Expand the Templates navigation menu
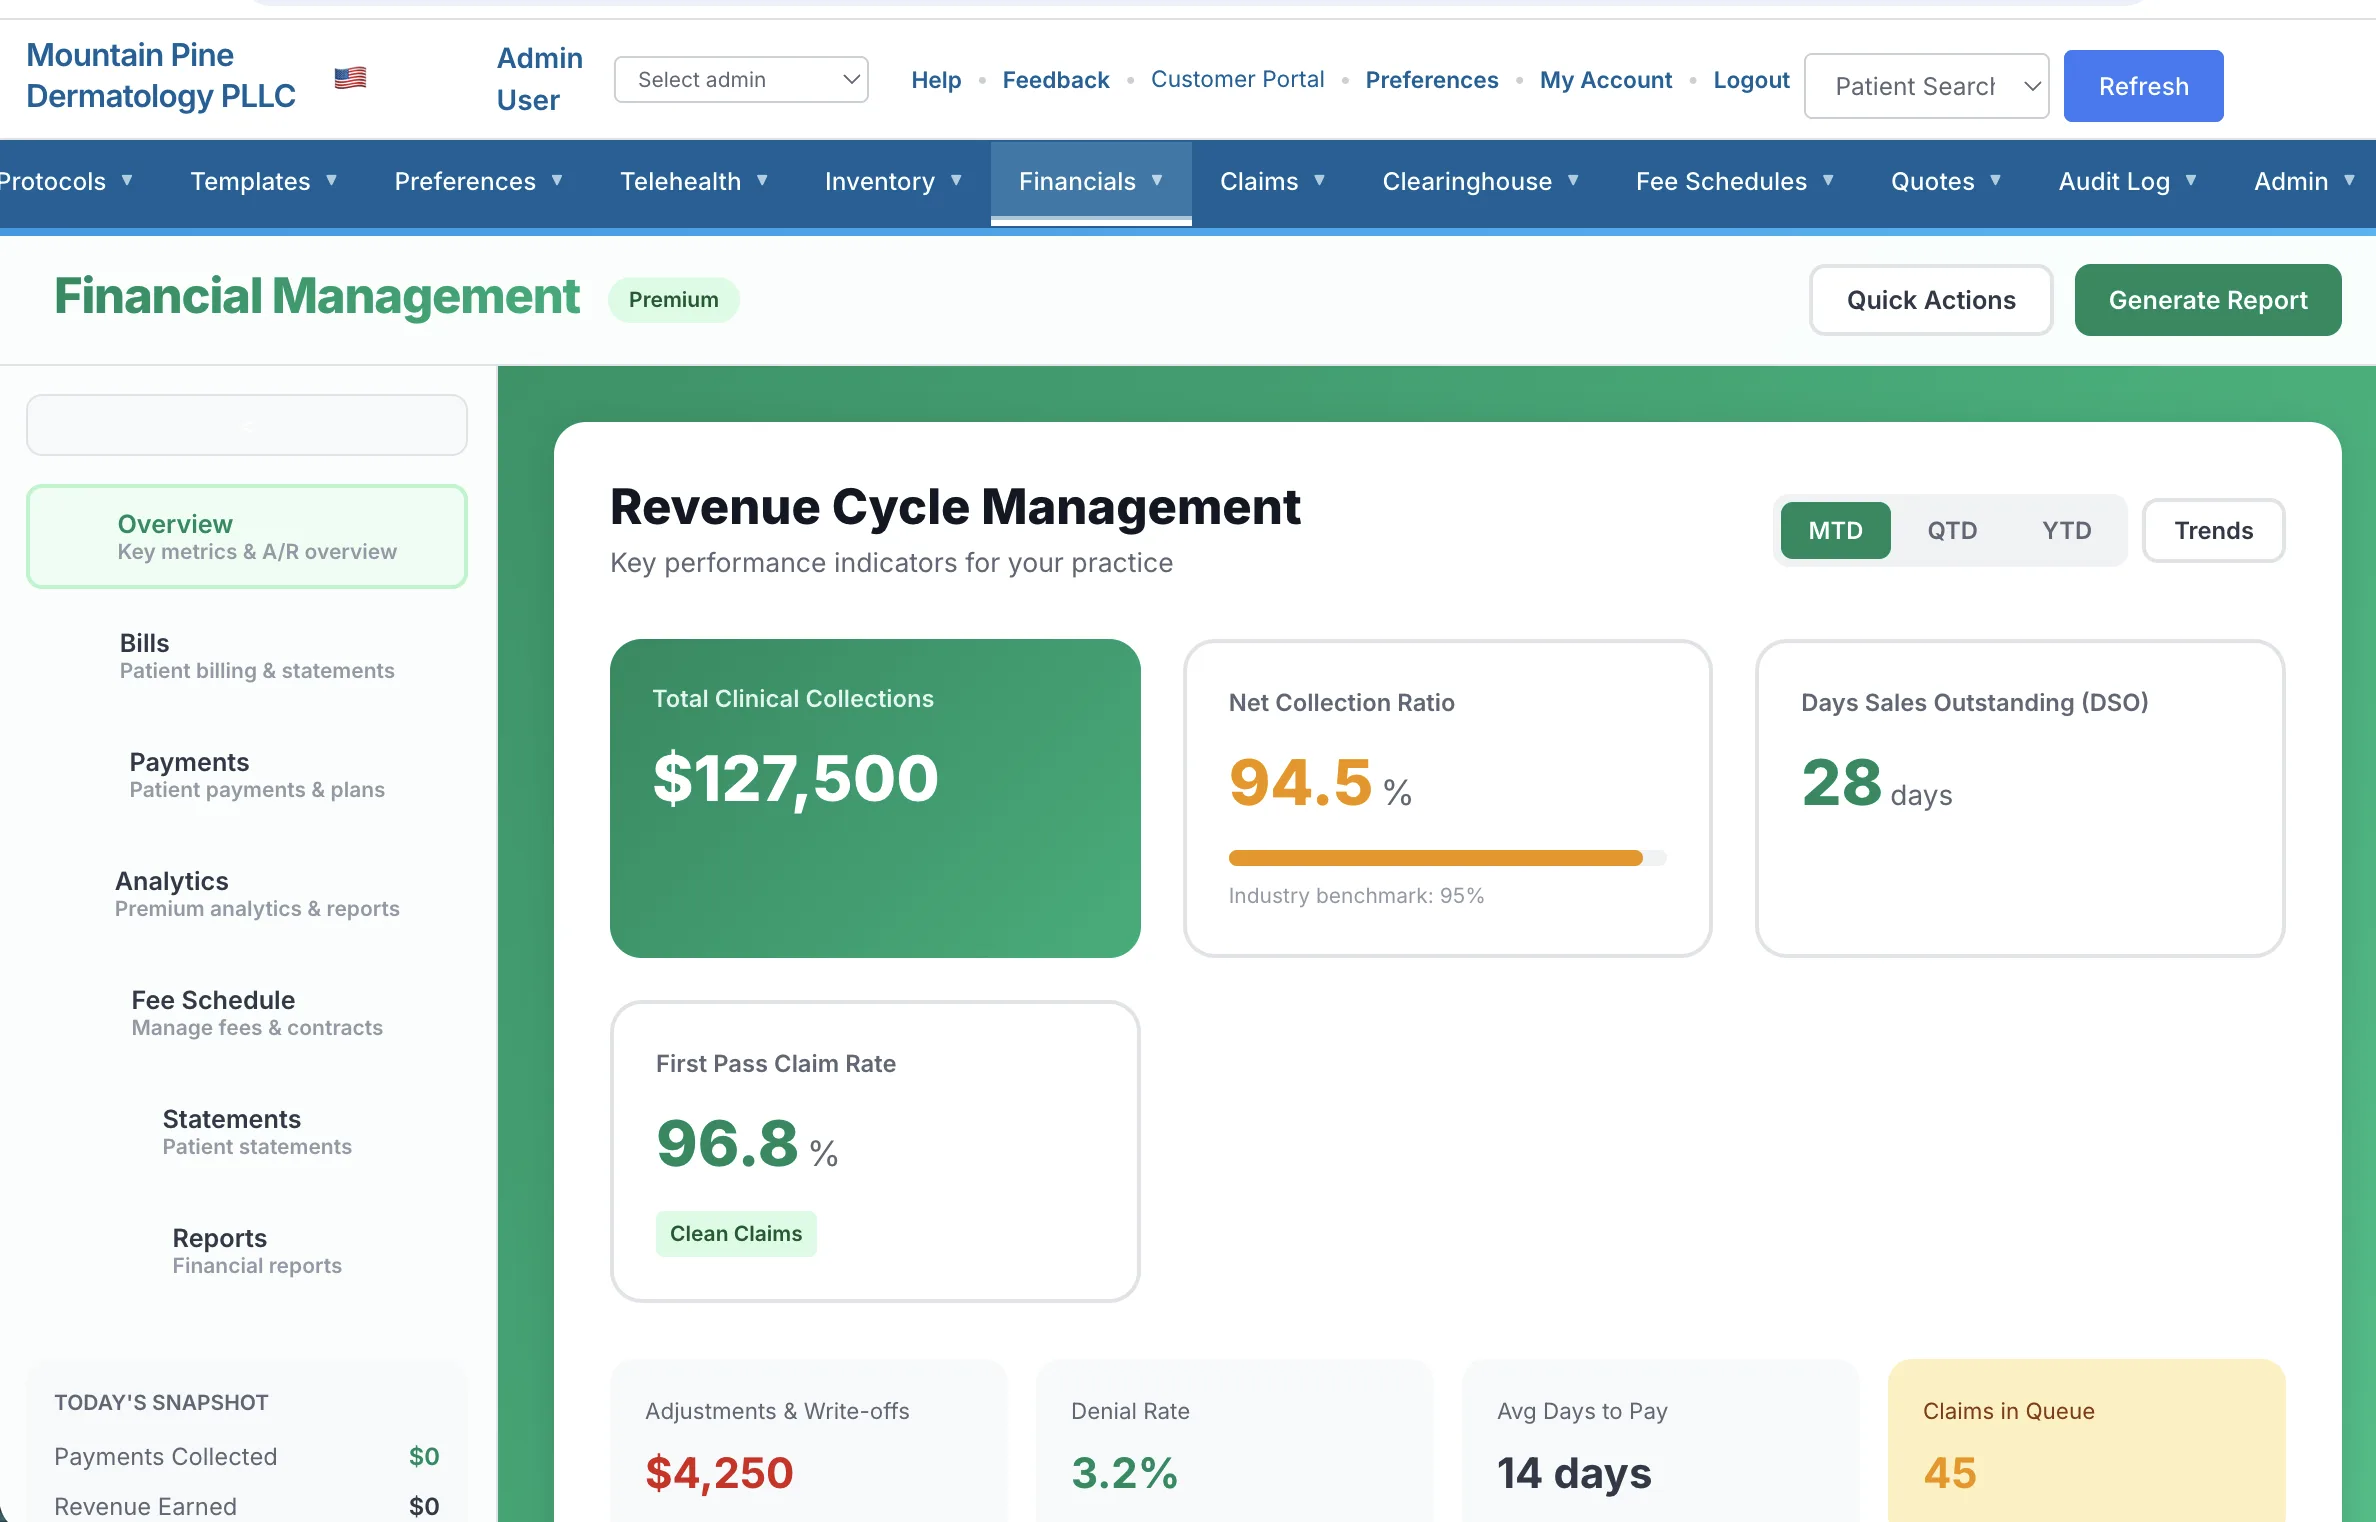2376x1522 pixels. [263, 181]
